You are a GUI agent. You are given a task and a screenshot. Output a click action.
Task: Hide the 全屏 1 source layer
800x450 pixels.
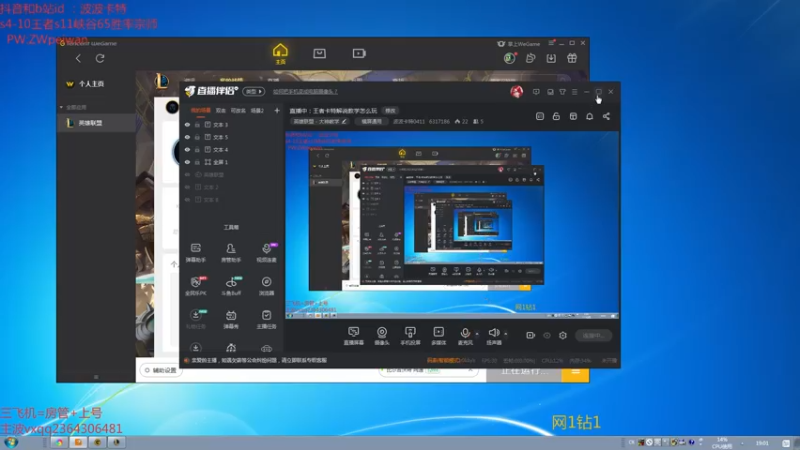click(x=187, y=162)
